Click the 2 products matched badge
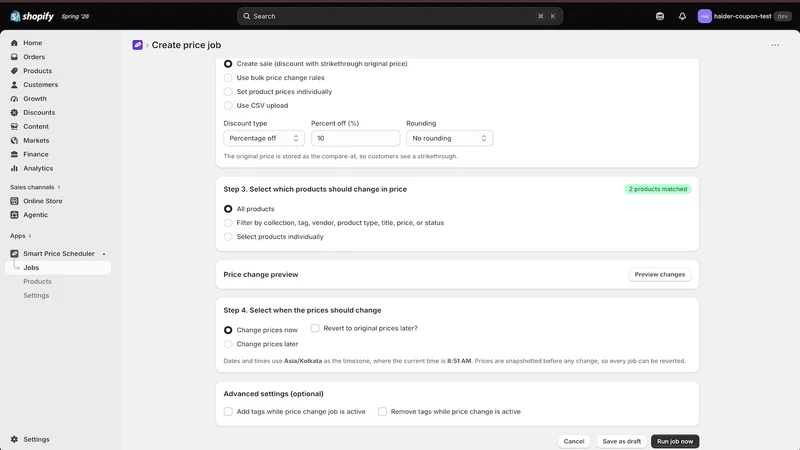 click(x=658, y=189)
